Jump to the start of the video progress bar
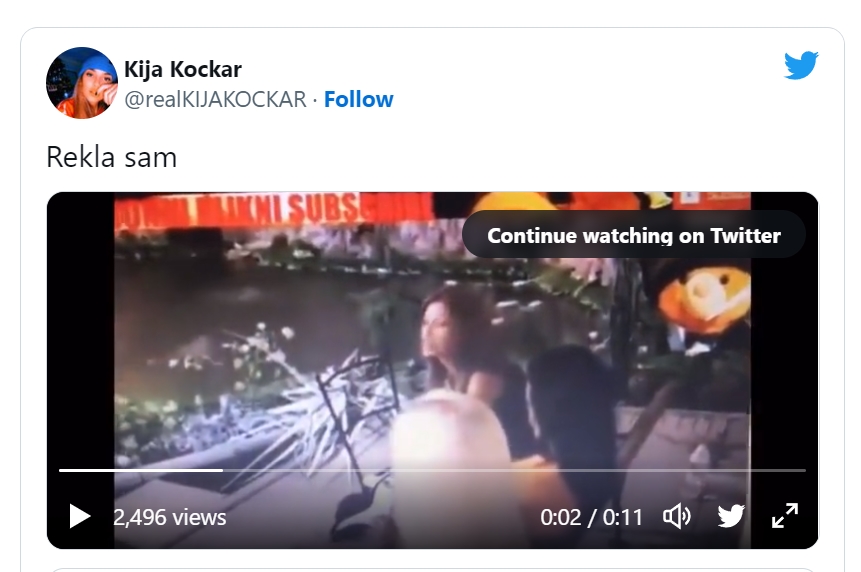The width and height of the screenshot is (861, 572). pyautogui.click(x=61, y=470)
